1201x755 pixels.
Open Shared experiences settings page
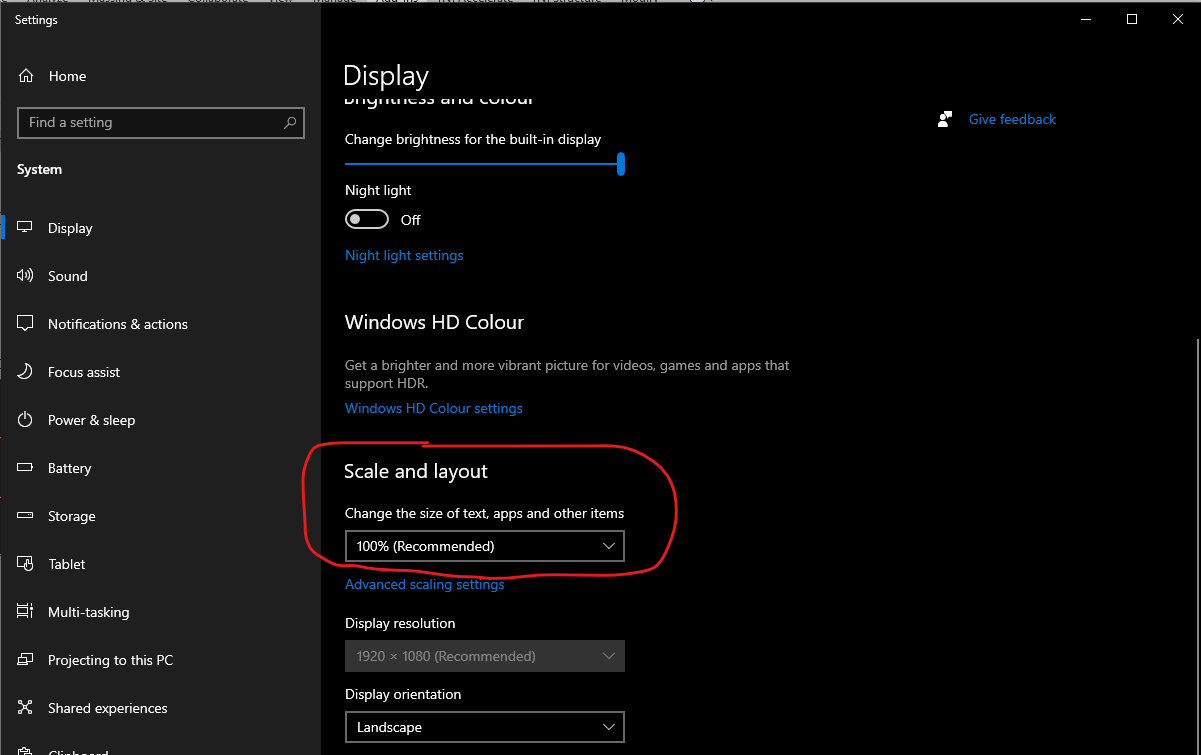coord(107,708)
